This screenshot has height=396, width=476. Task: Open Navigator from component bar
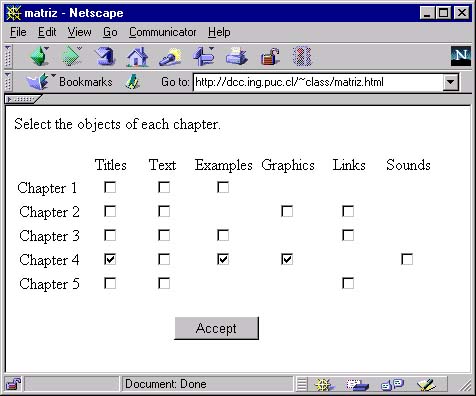(x=323, y=385)
